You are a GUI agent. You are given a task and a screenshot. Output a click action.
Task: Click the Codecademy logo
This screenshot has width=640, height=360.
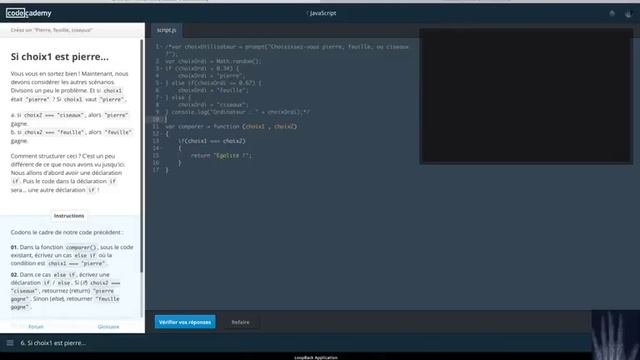click(x=29, y=13)
